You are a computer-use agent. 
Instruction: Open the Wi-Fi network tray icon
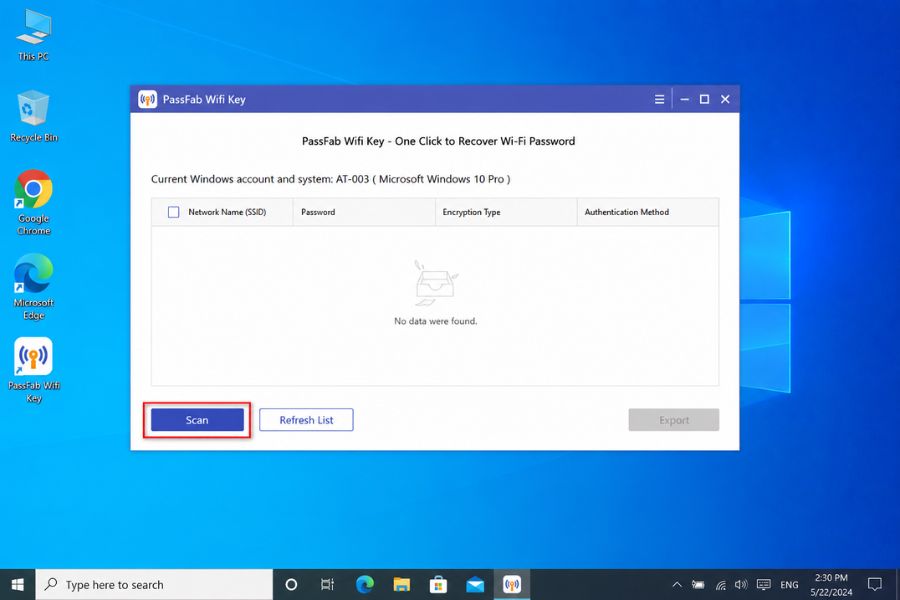click(x=720, y=584)
